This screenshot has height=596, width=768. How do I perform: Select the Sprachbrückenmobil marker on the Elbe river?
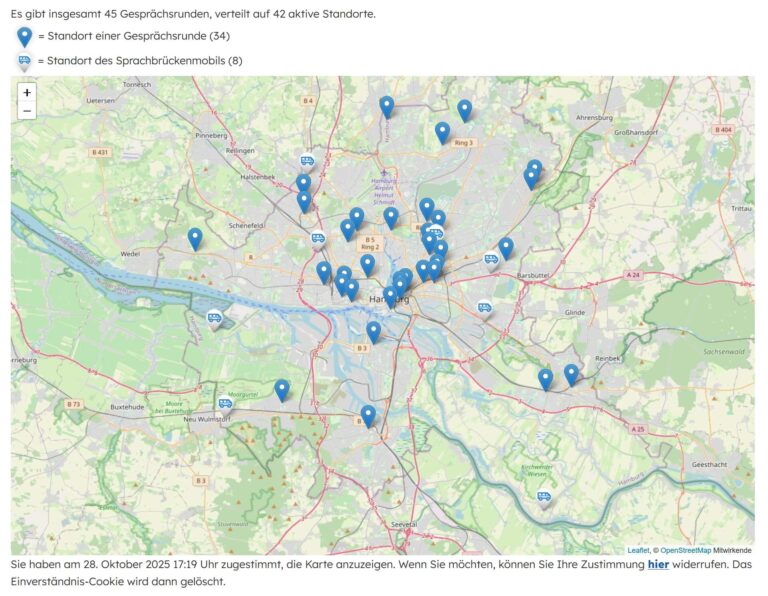[x=214, y=319]
